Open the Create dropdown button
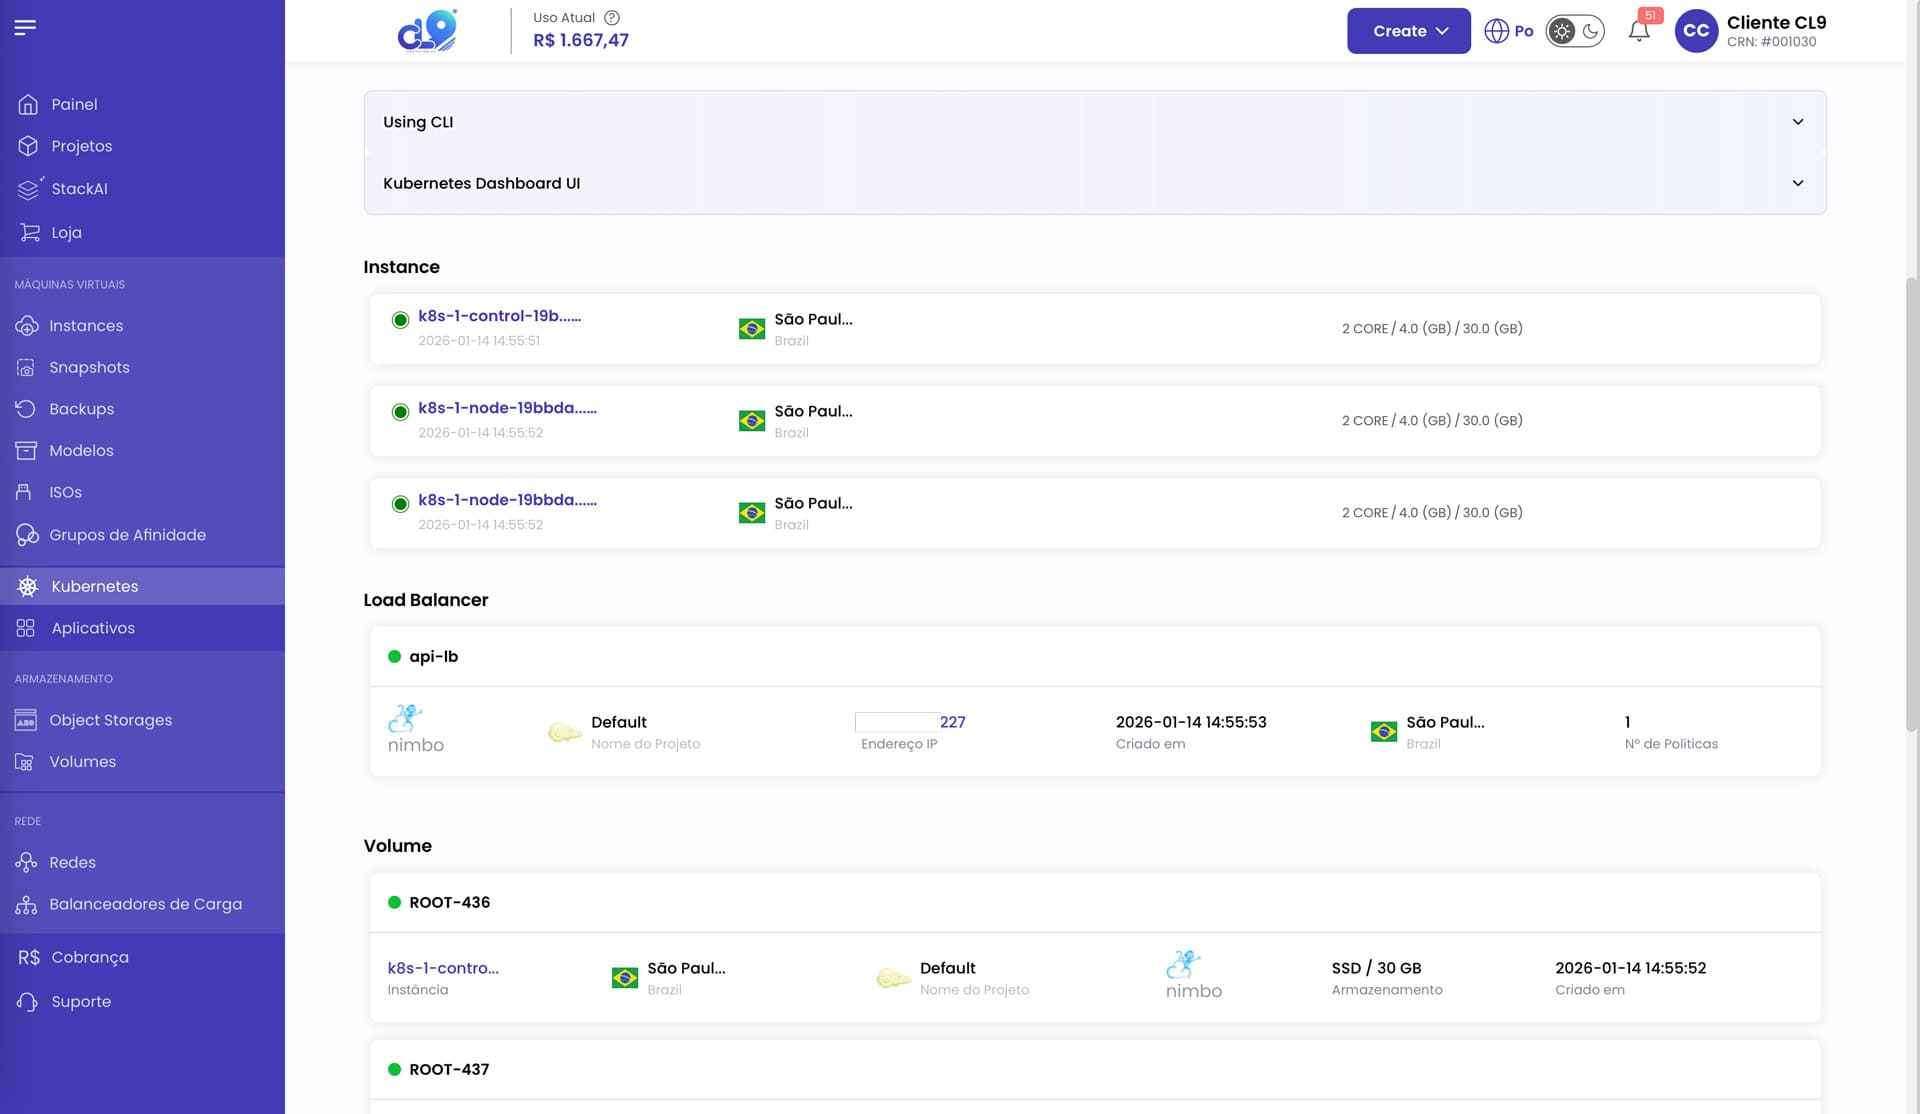 tap(1408, 31)
